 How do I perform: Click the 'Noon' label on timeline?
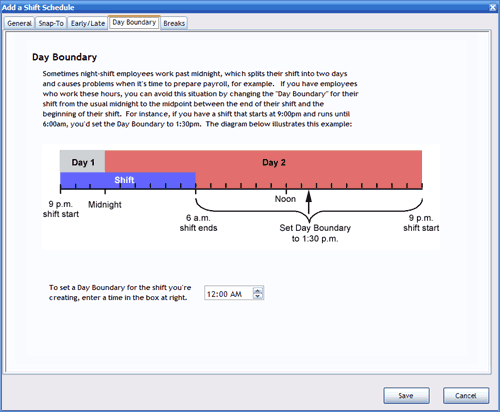[285, 199]
